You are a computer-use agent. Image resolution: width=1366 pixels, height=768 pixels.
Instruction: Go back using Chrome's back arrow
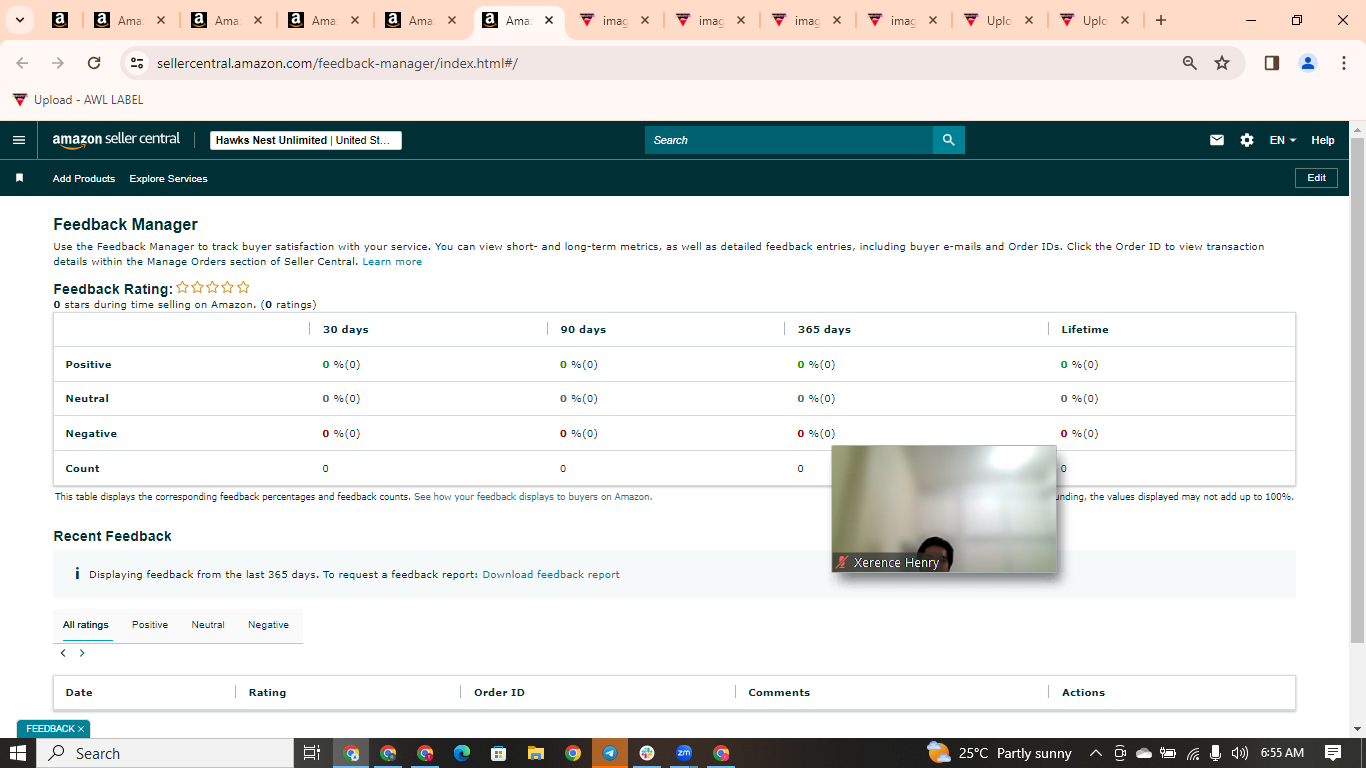click(23, 63)
